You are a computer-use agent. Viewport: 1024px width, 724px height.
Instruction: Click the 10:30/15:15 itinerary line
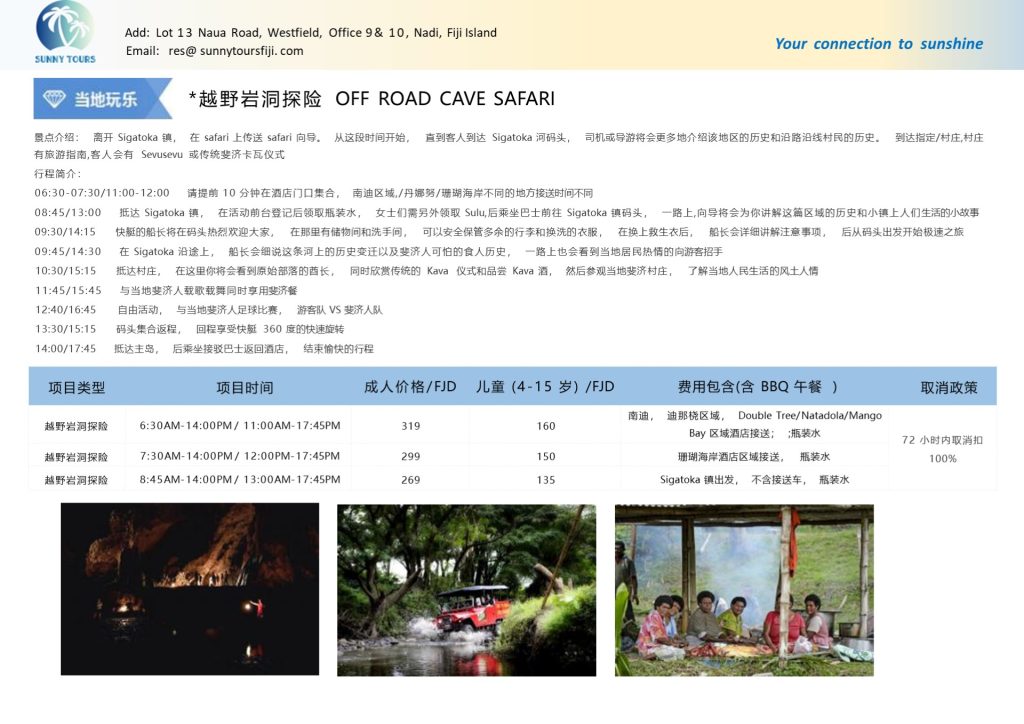click(x=426, y=271)
